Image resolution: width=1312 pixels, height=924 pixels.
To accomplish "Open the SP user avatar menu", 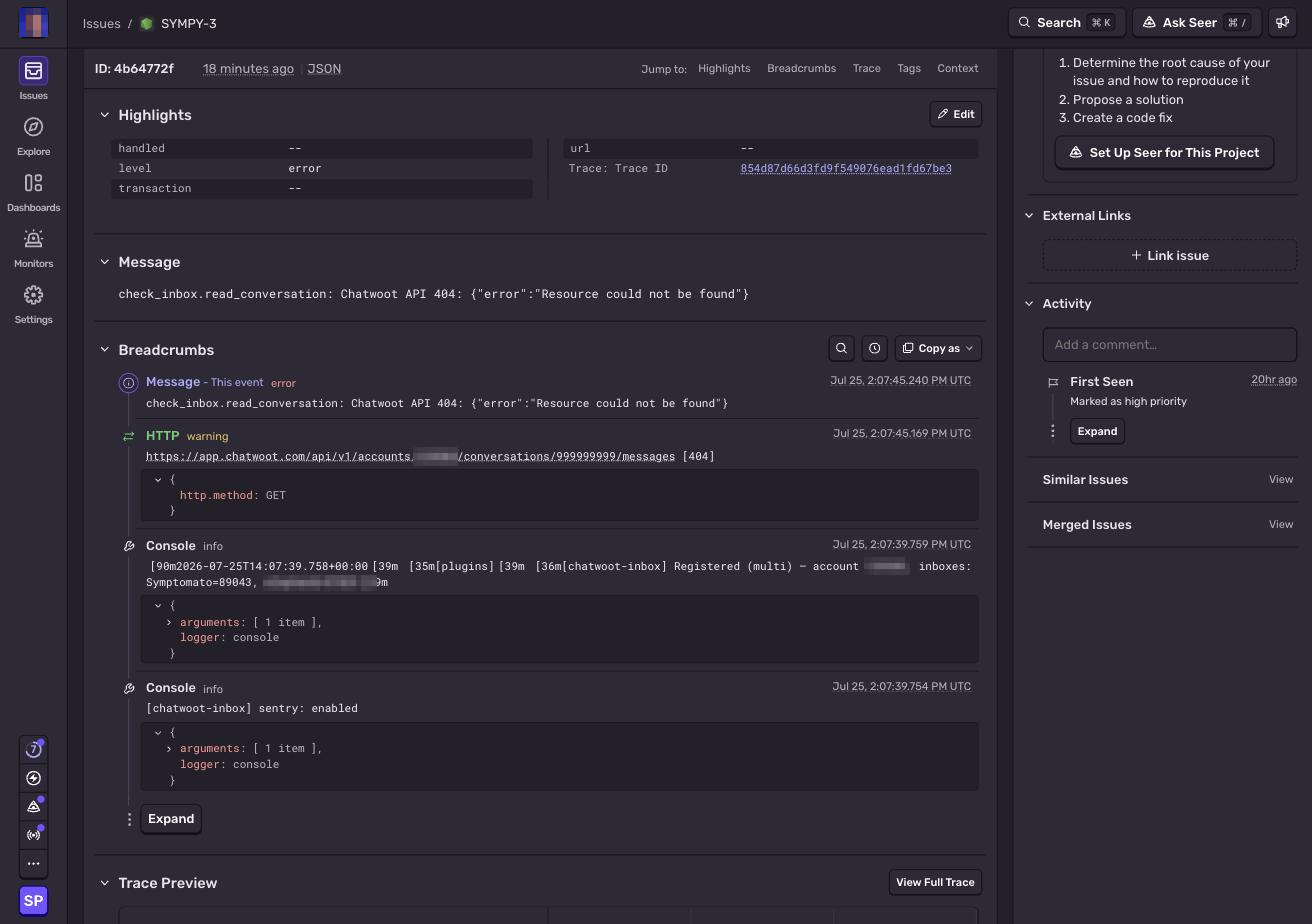I will pos(33,901).
